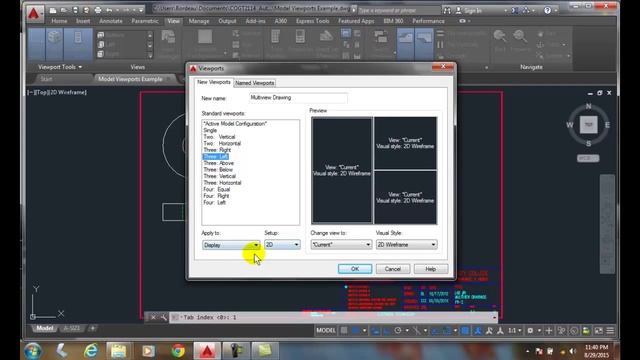Open the snap mode dropdown arrow in status bar
This screenshot has height=360, width=640.
point(364,331)
